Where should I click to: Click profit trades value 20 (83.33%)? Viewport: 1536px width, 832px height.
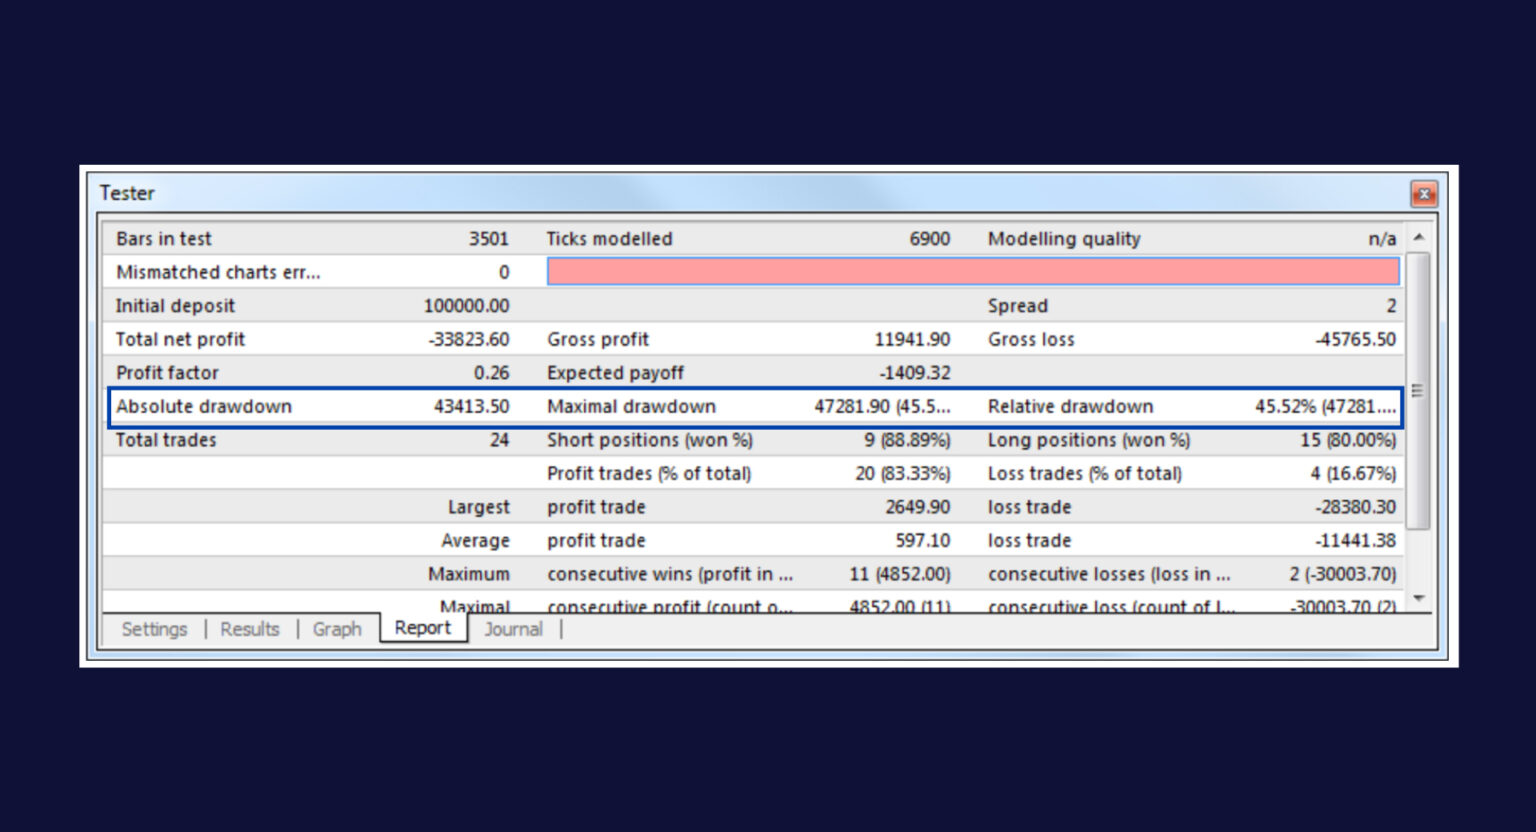coord(903,474)
